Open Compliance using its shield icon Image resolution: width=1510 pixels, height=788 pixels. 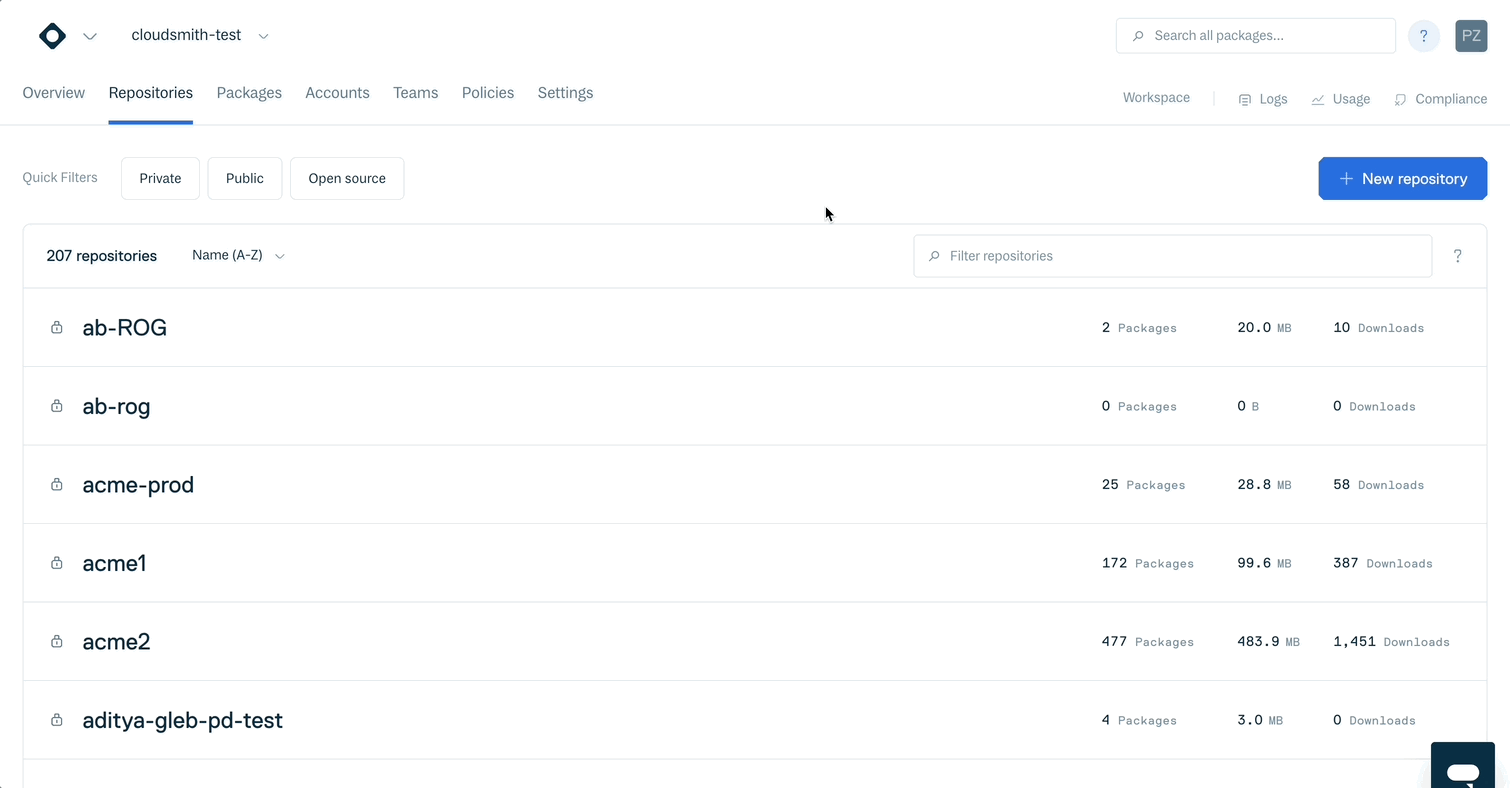pyautogui.click(x=1400, y=99)
